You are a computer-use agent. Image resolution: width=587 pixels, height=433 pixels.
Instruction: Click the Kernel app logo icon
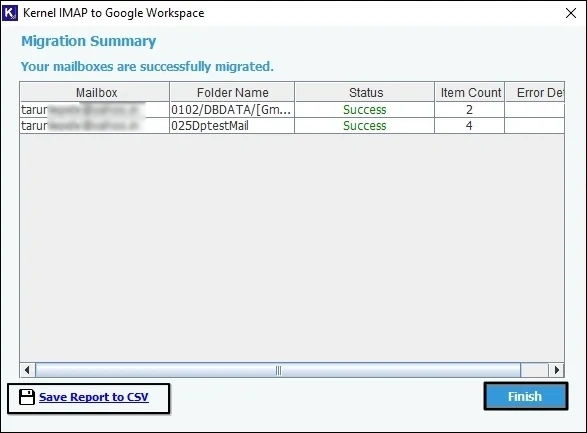(10, 13)
